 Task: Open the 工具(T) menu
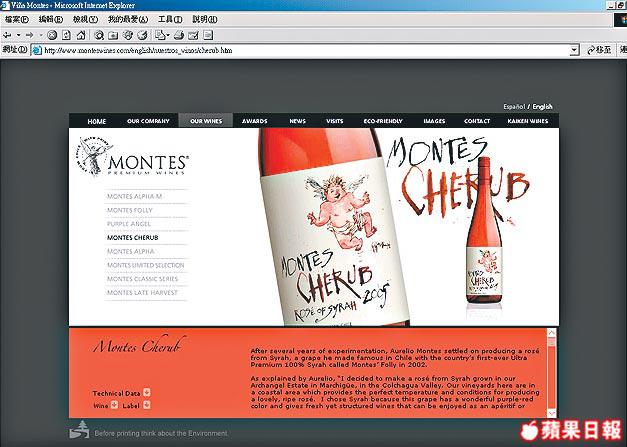(170, 19)
